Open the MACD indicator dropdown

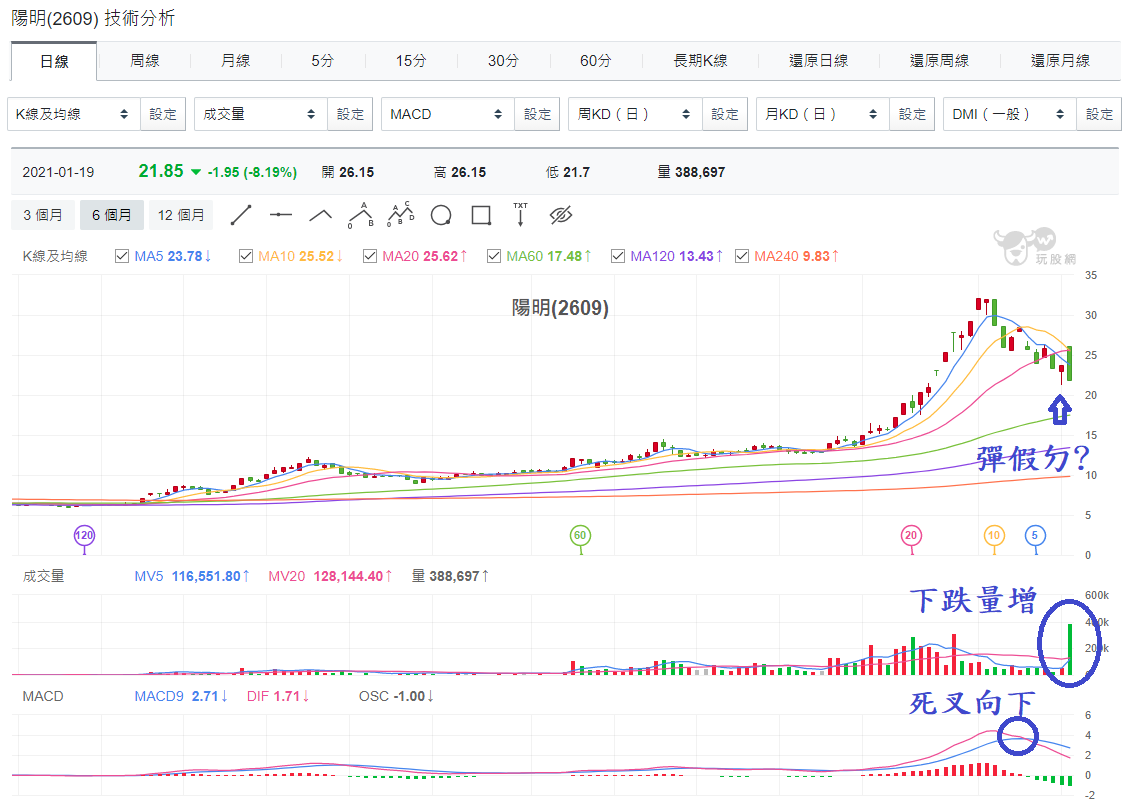(x=448, y=114)
